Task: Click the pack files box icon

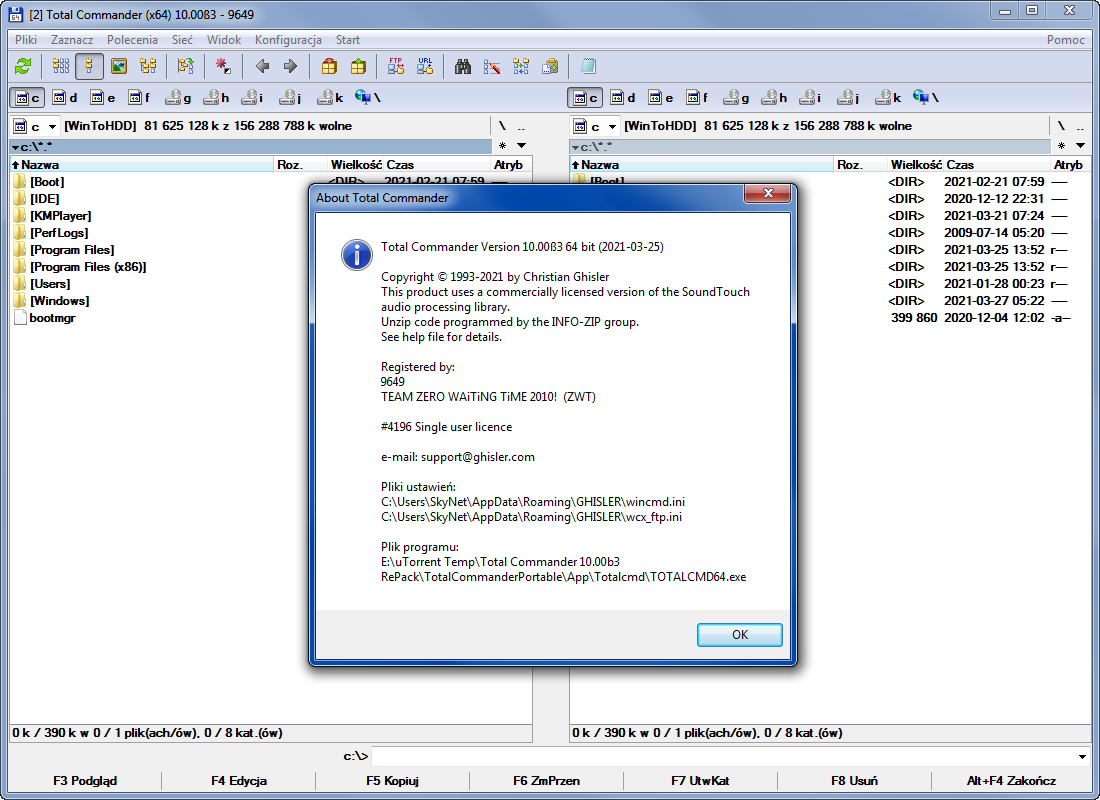Action: coord(329,67)
